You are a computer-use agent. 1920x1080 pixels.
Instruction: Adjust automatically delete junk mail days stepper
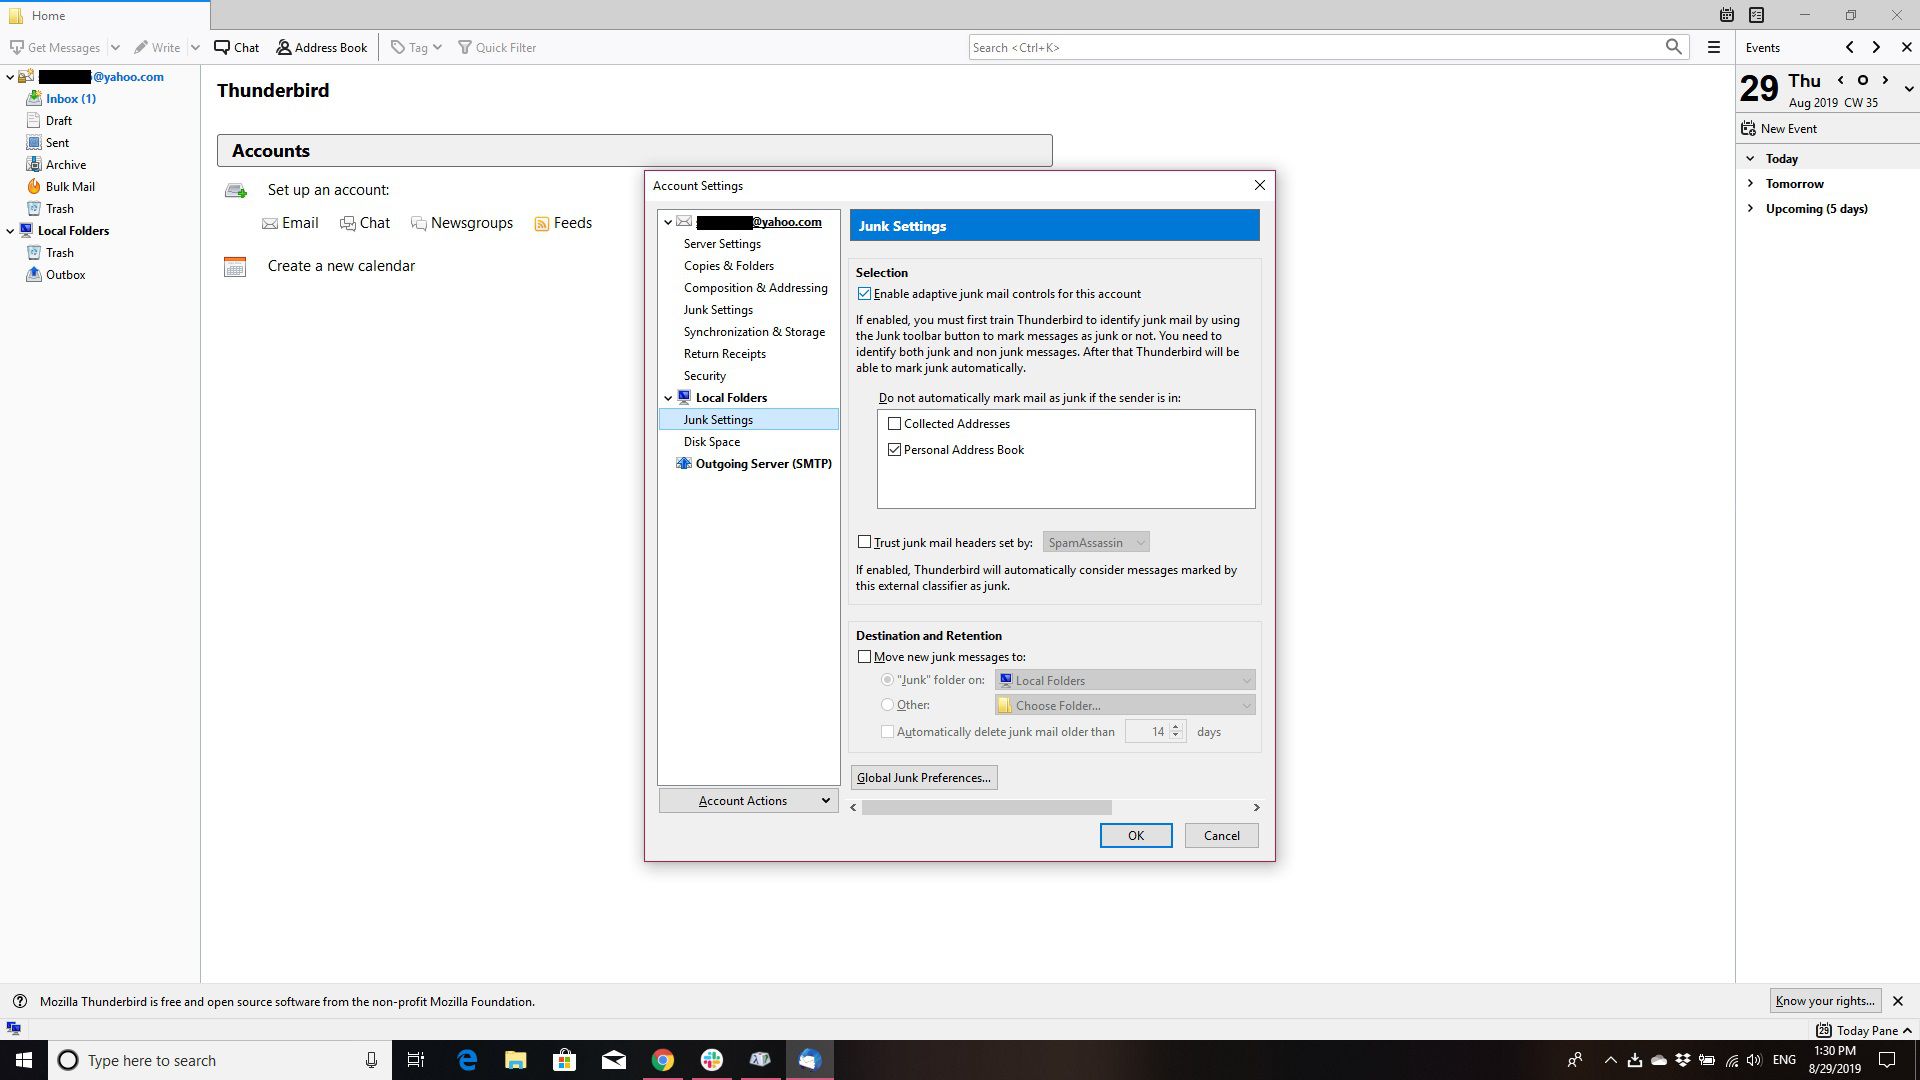pos(1176,731)
